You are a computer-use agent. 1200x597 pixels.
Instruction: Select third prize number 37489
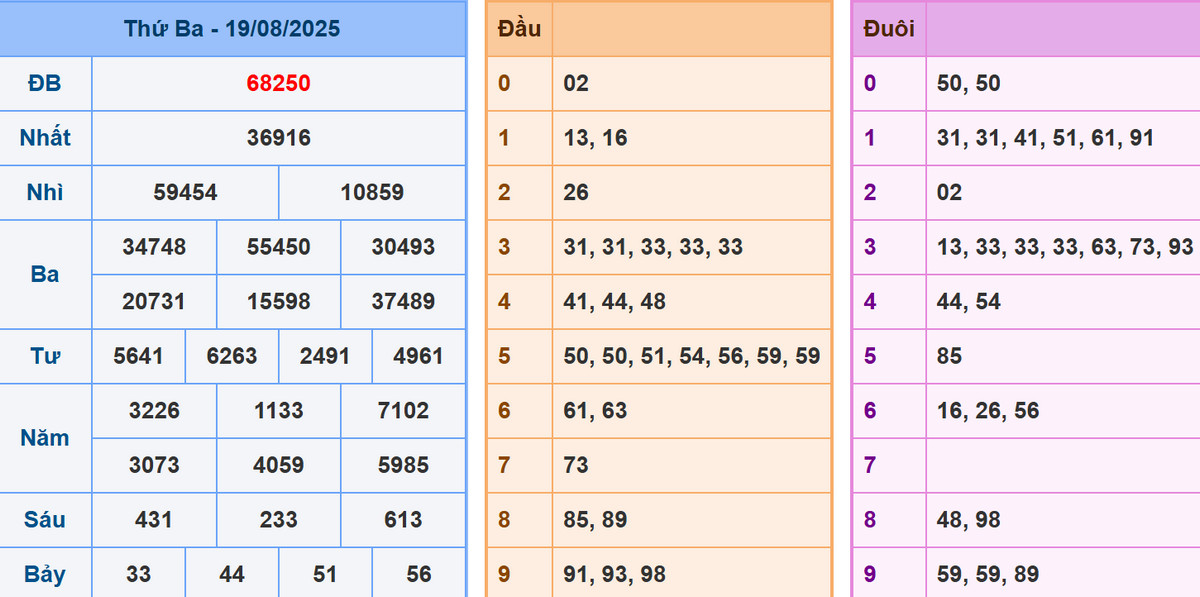403,301
